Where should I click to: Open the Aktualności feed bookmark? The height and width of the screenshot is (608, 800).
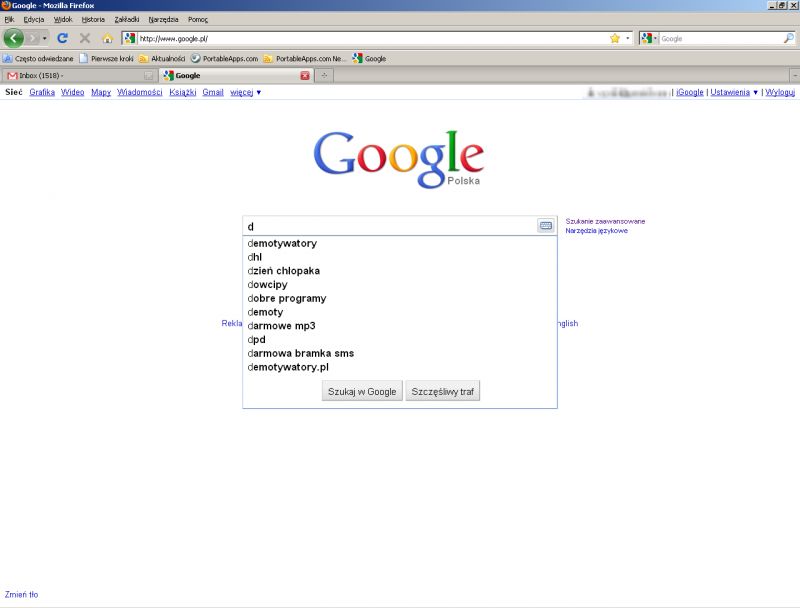tap(162, 59)
